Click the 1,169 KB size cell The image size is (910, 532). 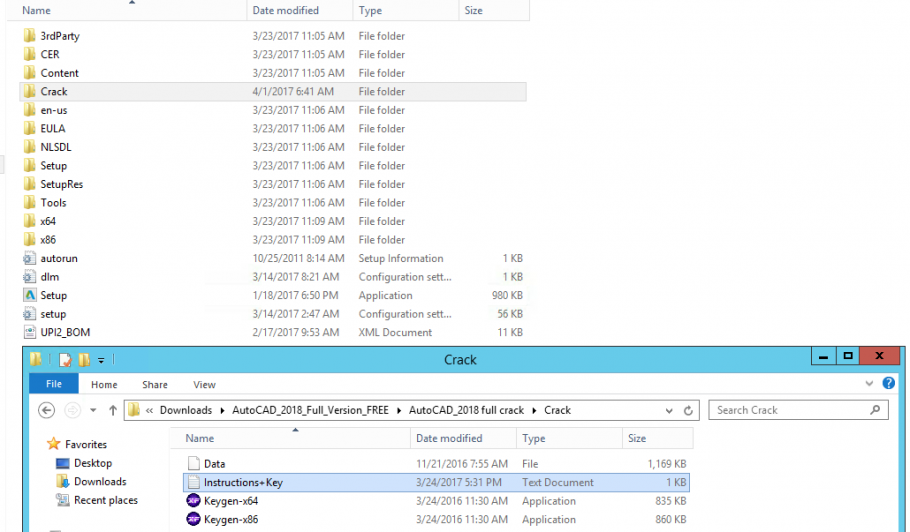pos(667,464)
